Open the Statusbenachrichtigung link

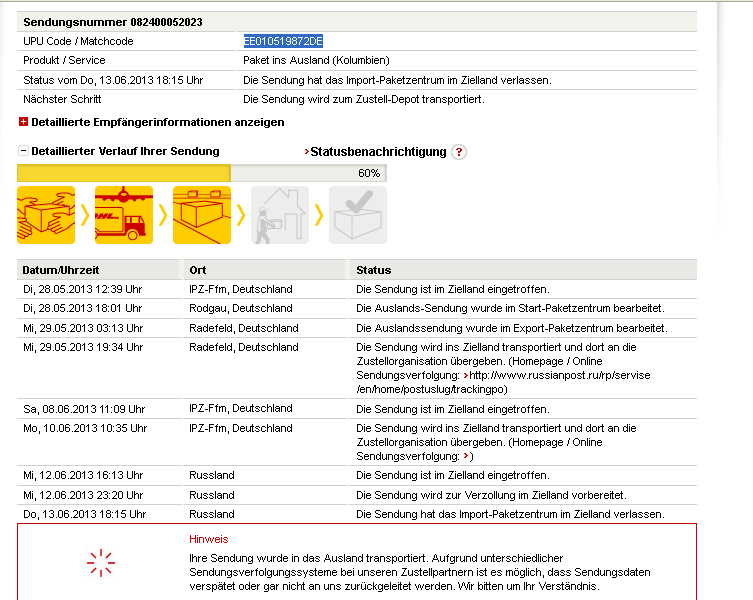pos(378,152)
